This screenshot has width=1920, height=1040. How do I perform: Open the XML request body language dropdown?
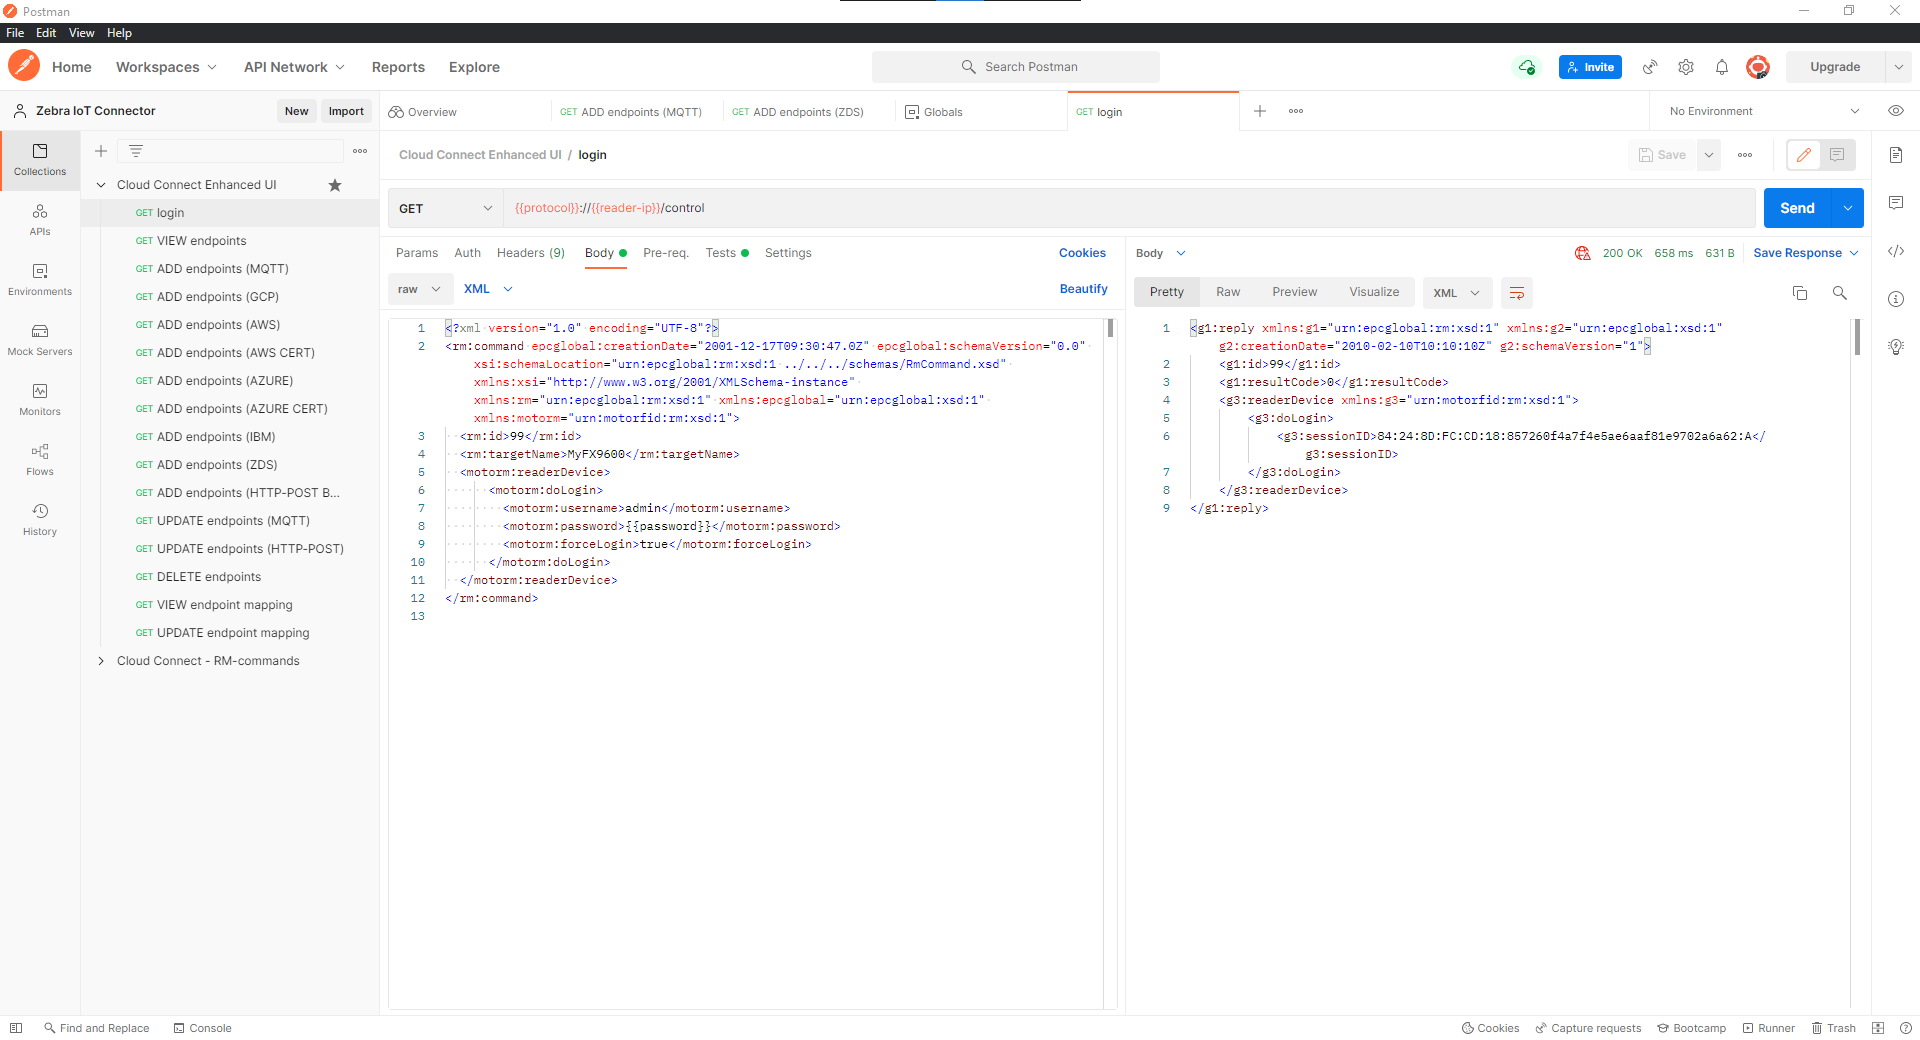(488, 289)
